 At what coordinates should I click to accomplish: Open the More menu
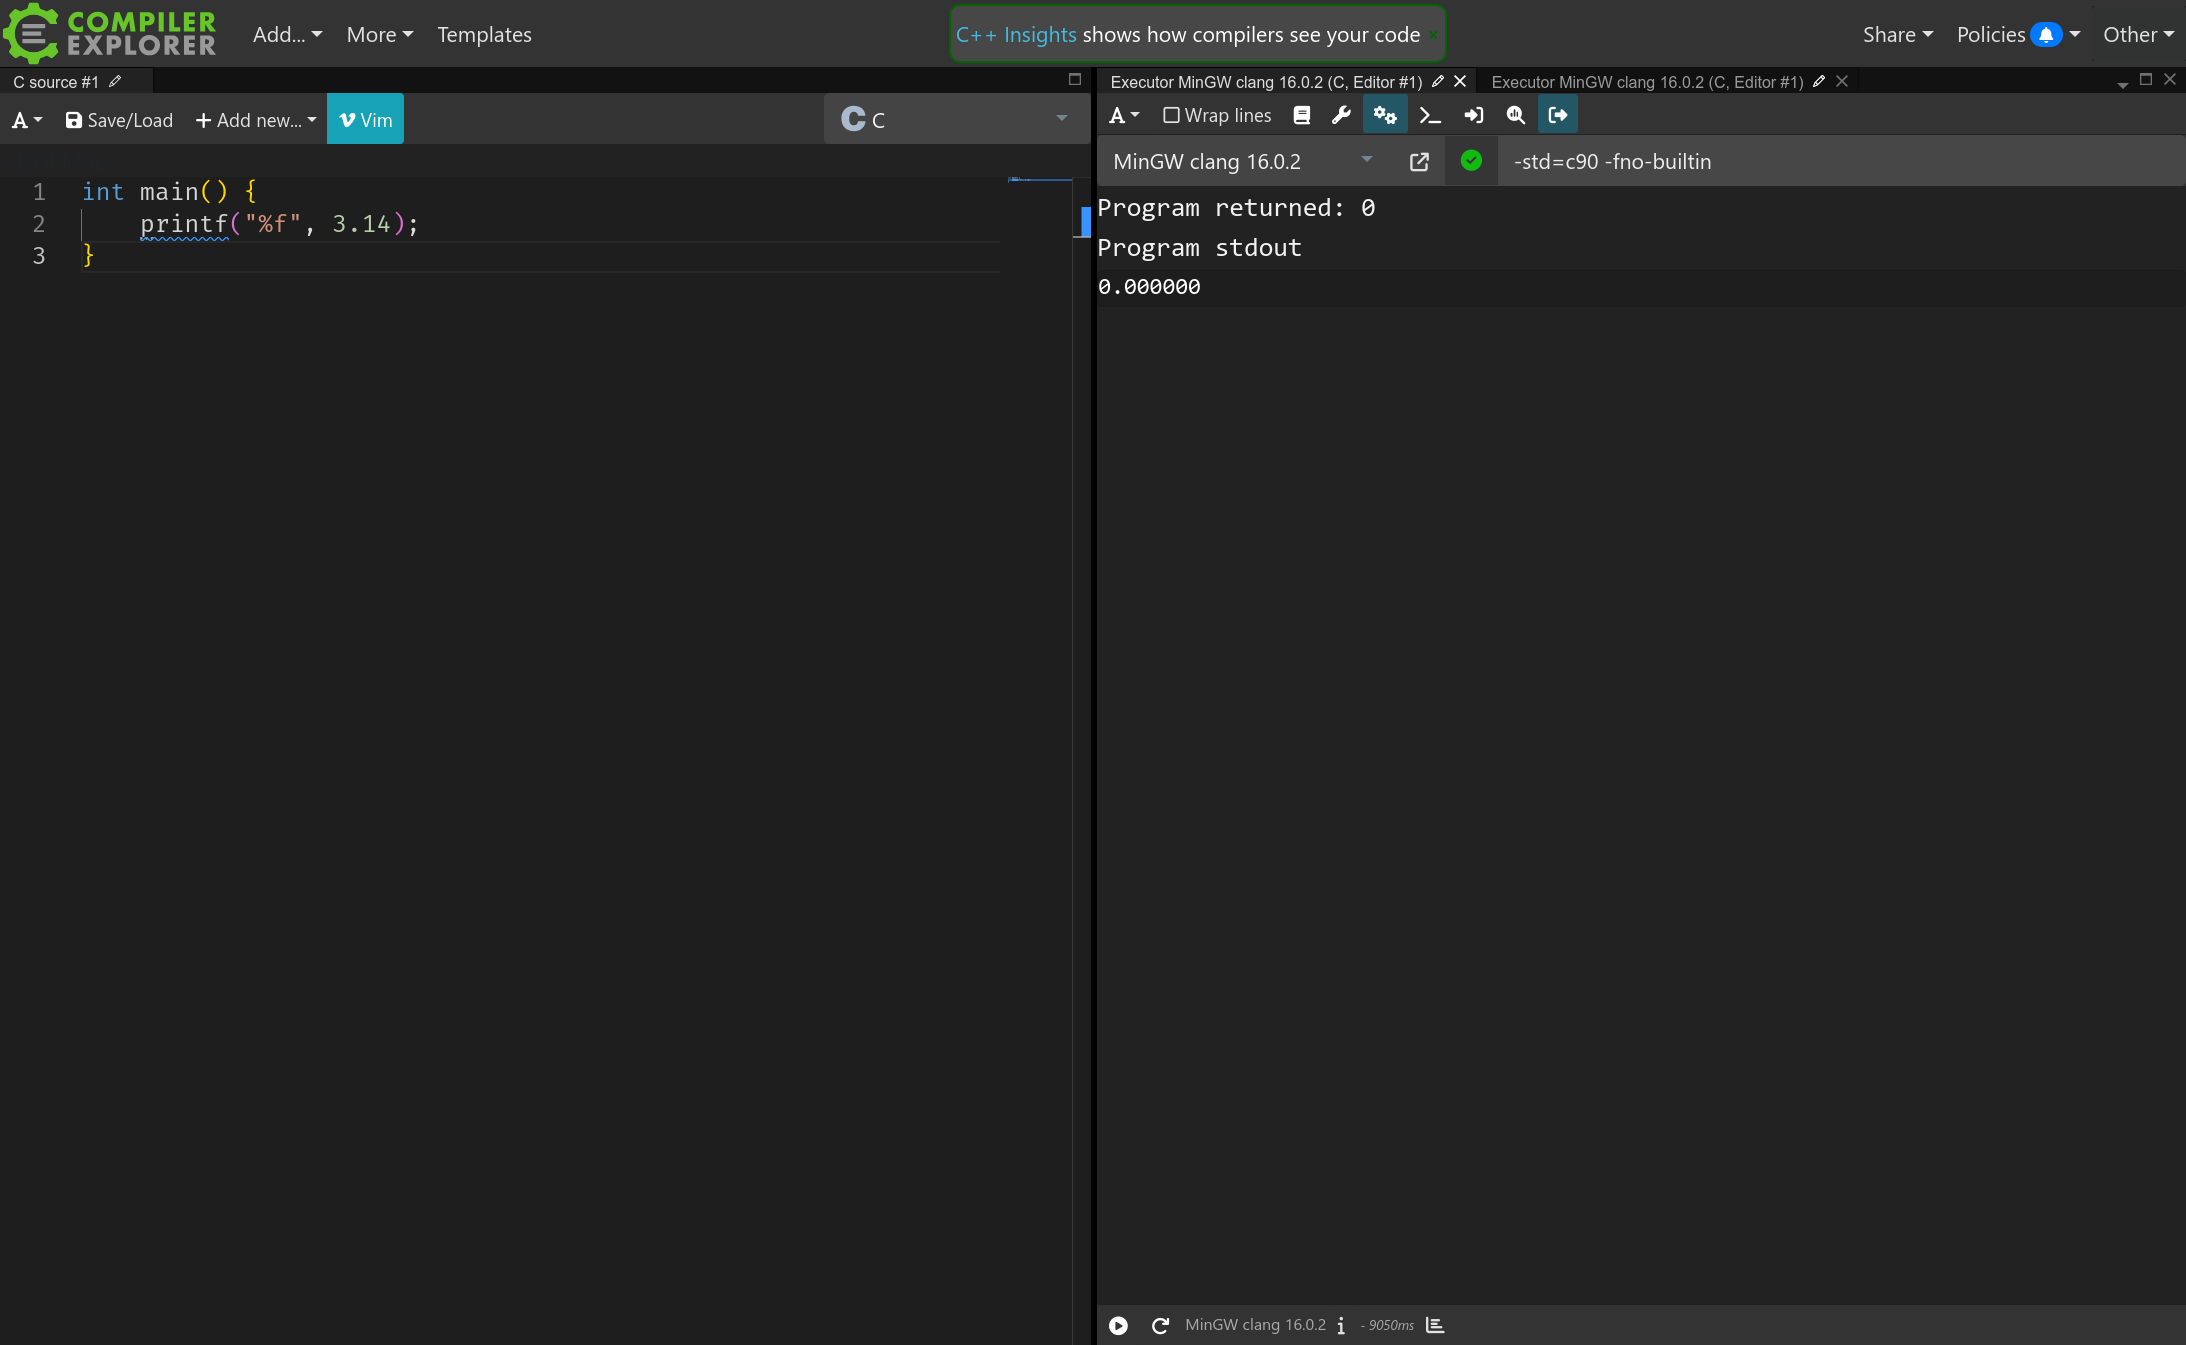coord(379,35)
